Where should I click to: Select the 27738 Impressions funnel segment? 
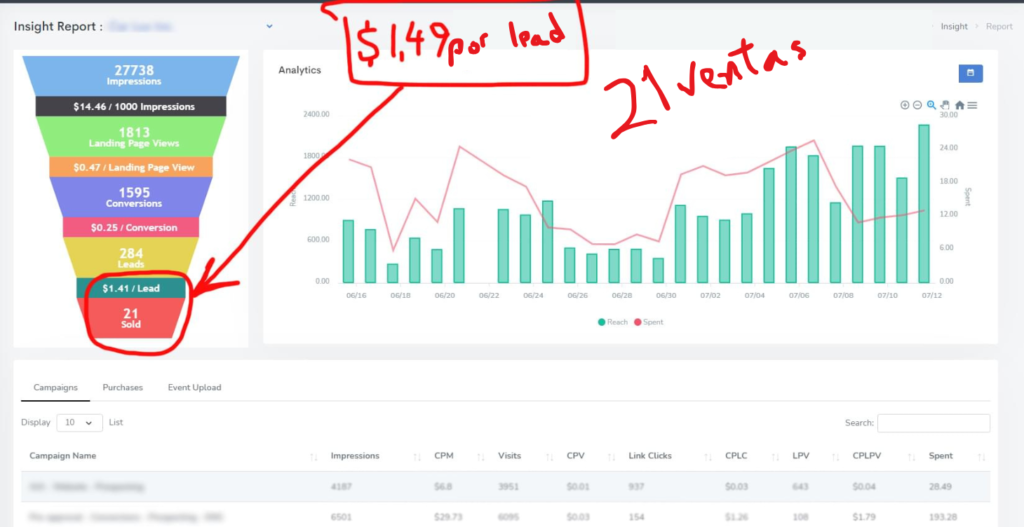point(131,75)
